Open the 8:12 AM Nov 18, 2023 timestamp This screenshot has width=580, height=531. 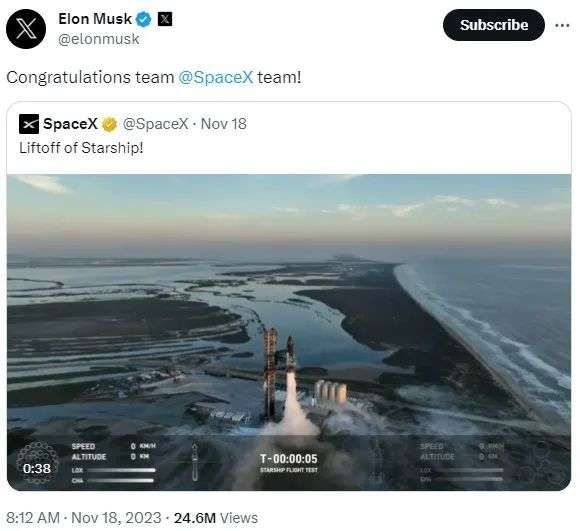(x=84, y=518)
